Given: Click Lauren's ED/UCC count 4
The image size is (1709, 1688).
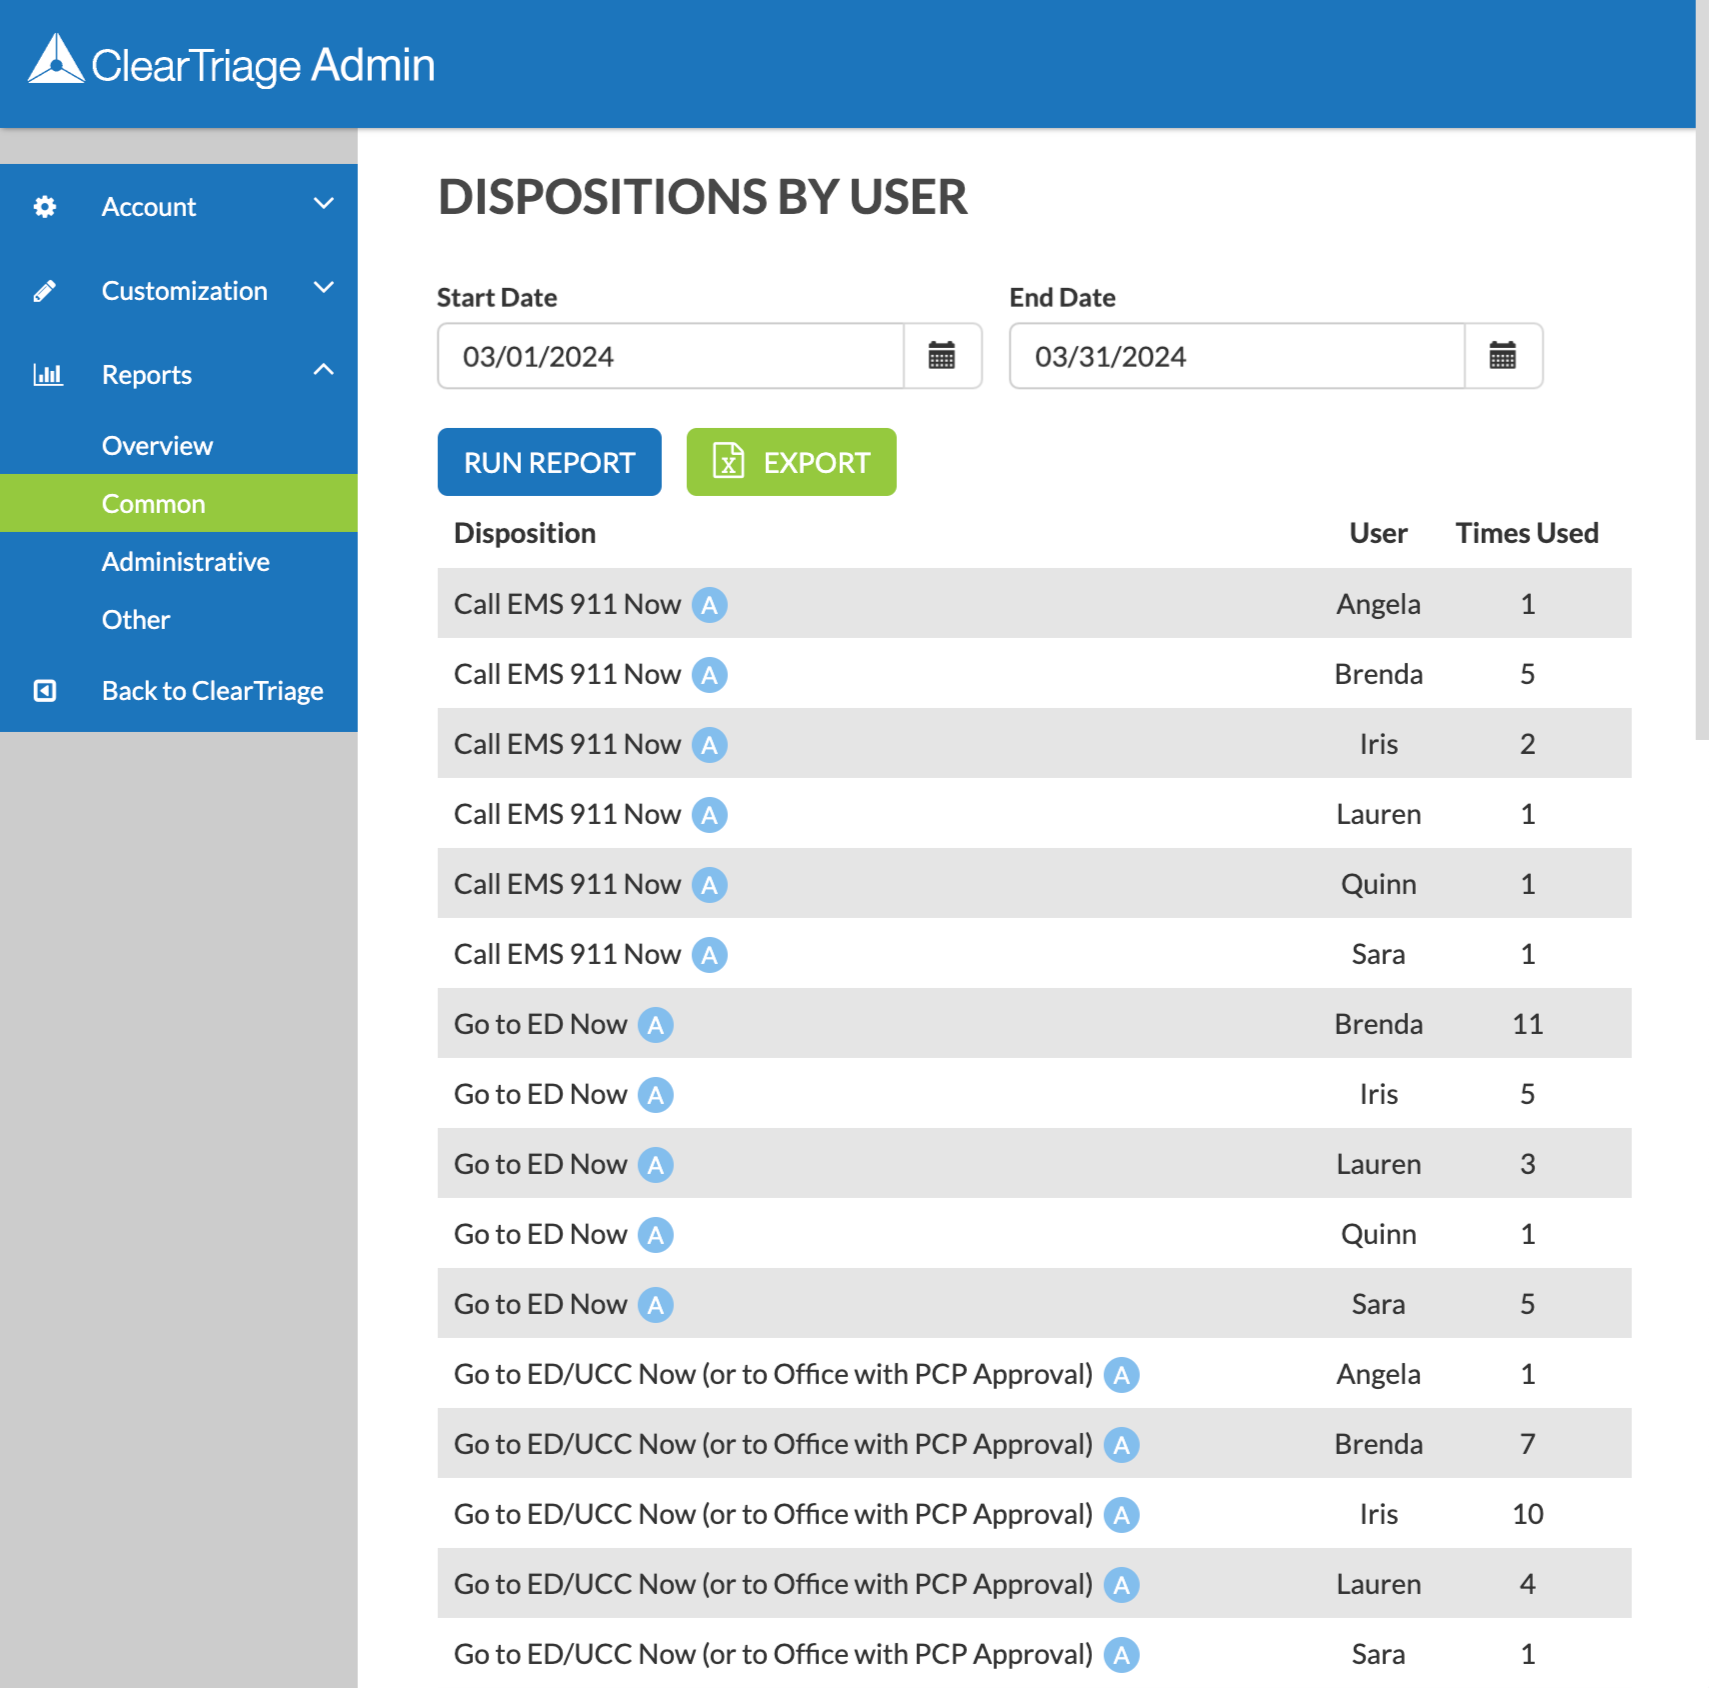Looking at the screenshot, I should [x=1527, y=1584].
